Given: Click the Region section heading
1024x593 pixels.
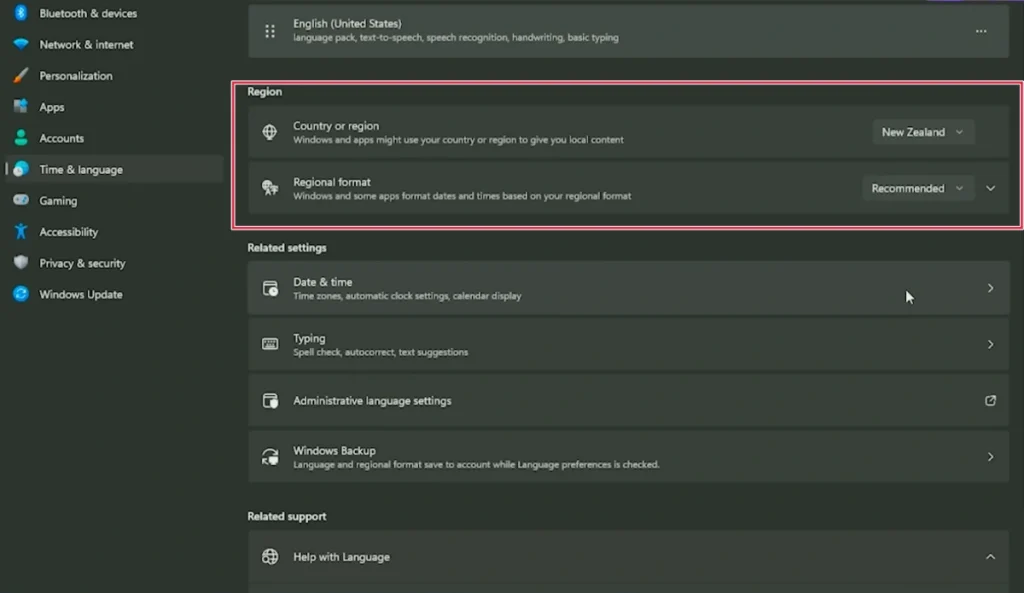Looking at the screenshot, I should (264, 91).
